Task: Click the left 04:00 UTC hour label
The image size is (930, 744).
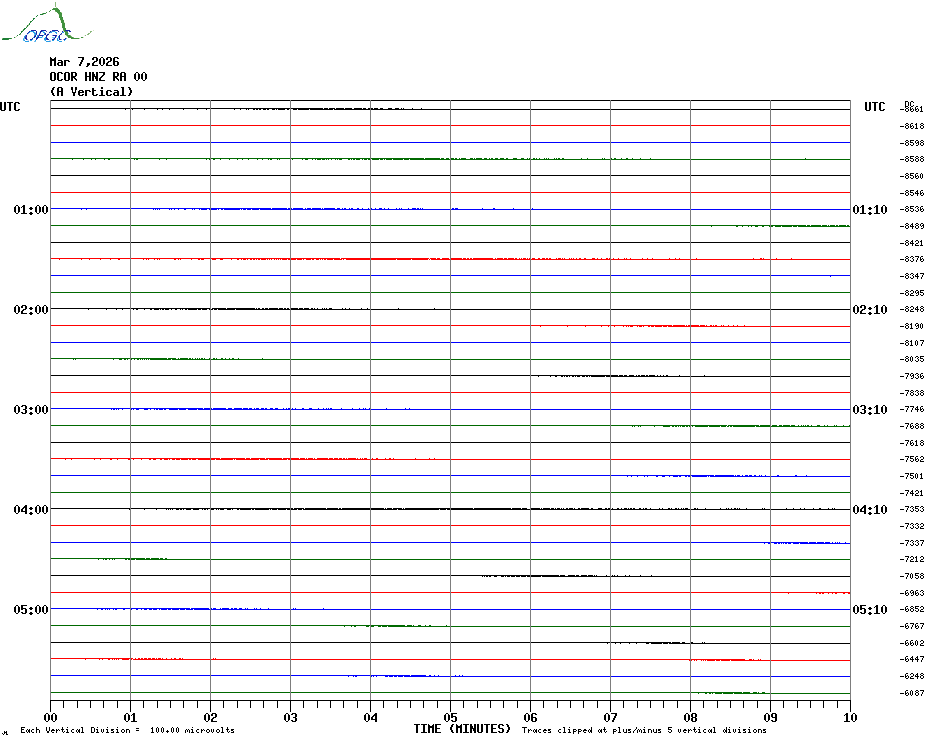Action: pos(31,510)
